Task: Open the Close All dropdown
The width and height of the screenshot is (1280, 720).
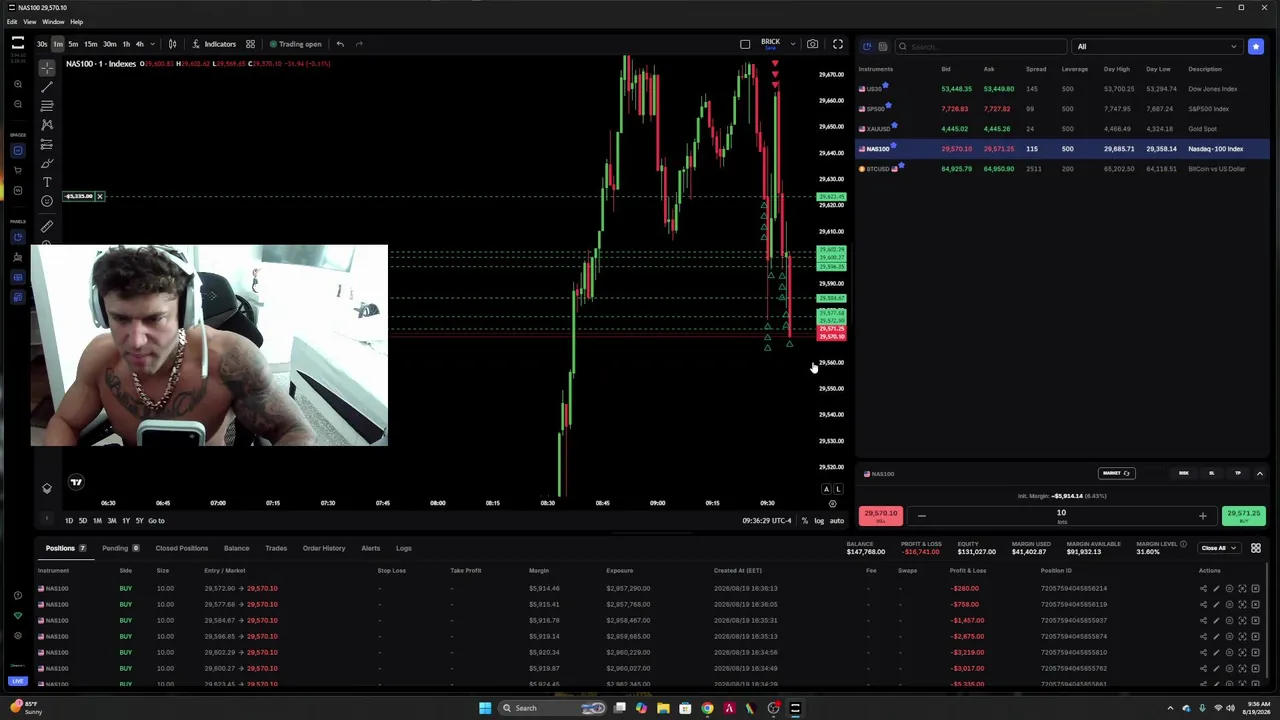Action: 1219,548
